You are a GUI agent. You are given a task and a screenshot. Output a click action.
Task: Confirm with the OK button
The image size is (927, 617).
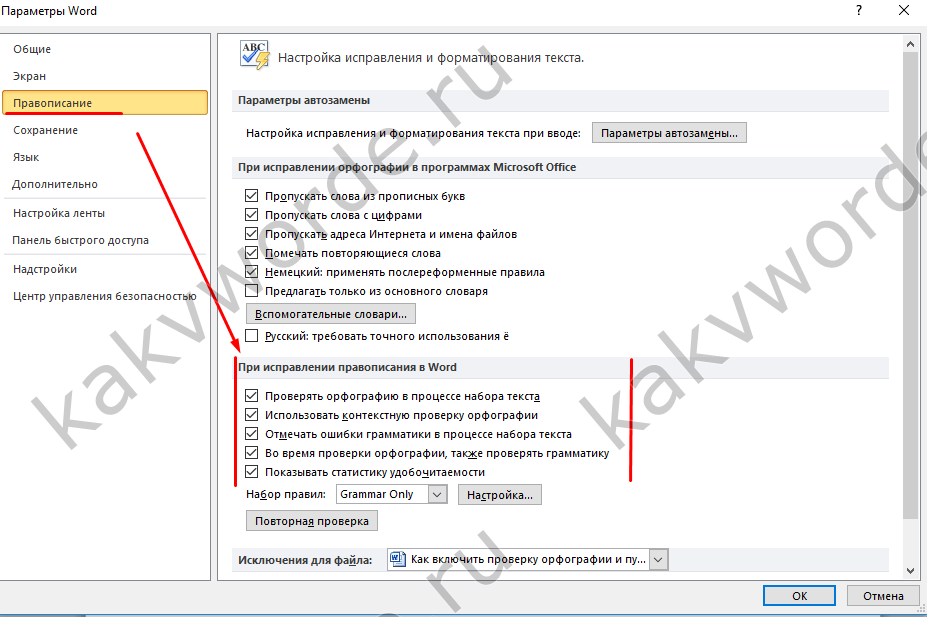coord(799,596)
